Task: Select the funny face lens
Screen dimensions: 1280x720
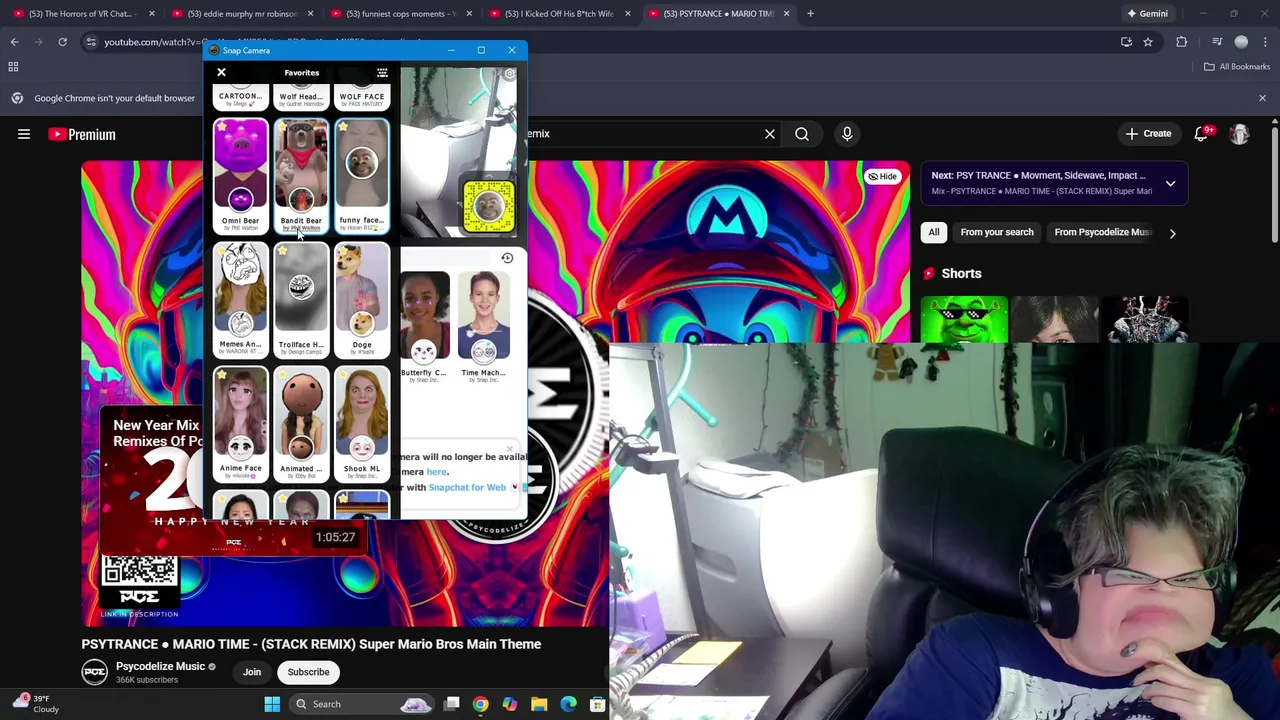Action: point(362,175)
